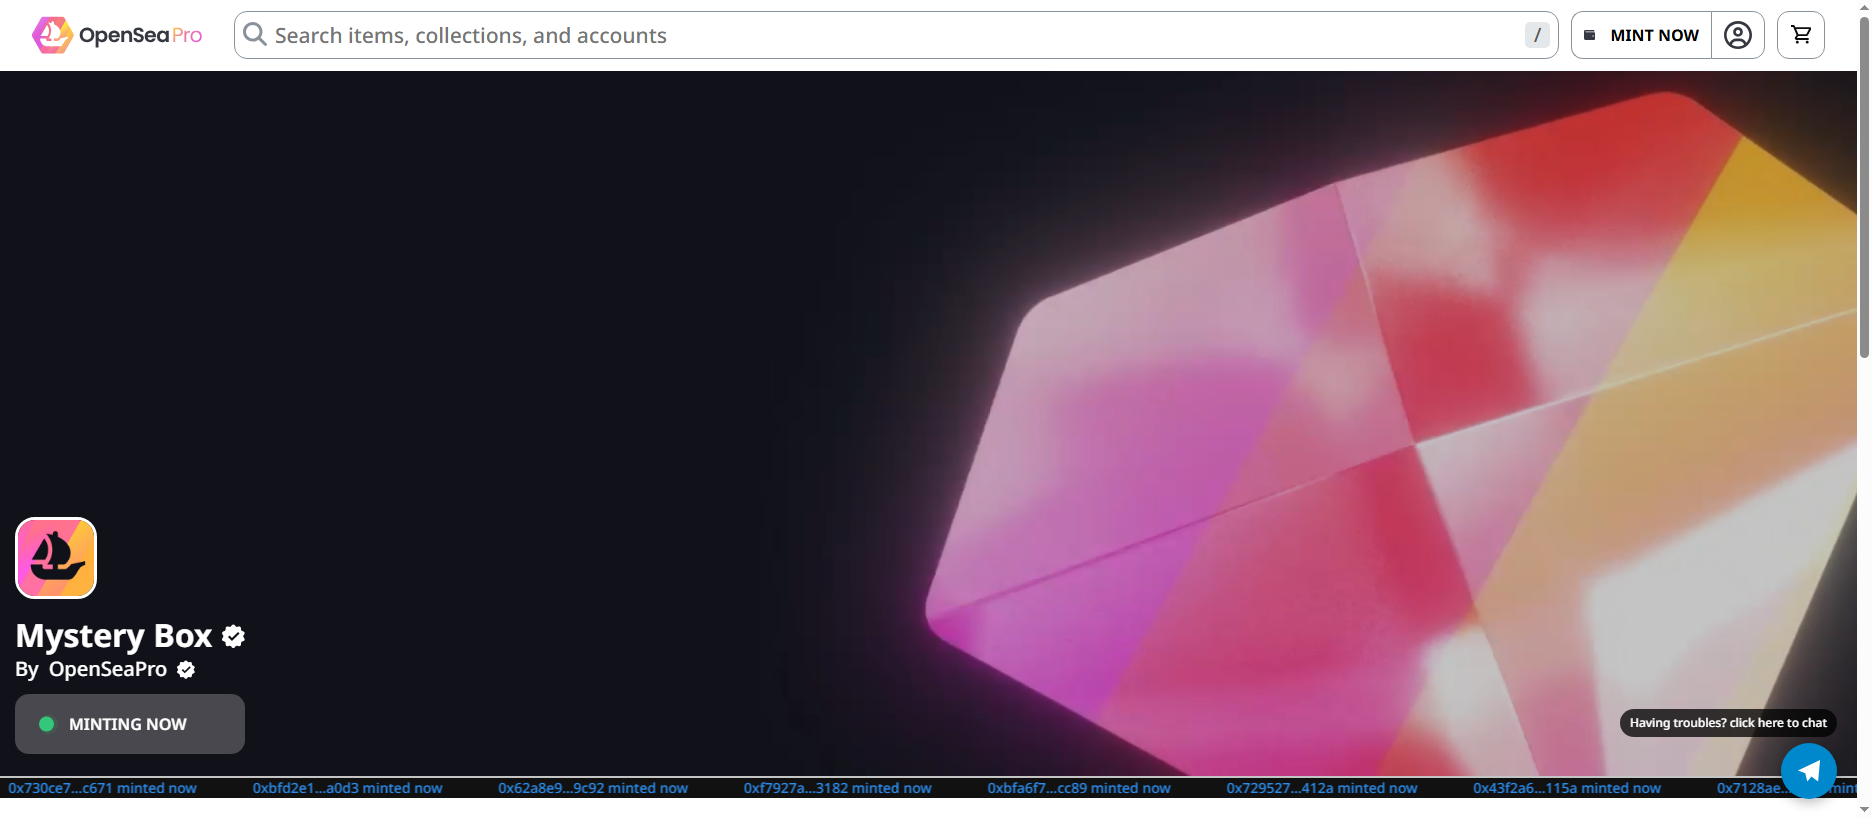The width and height of the screenshot is (1872, 818).
Task: Click the 'Having troubles? click here to chat' tooltip
Action: point(1728,723)
